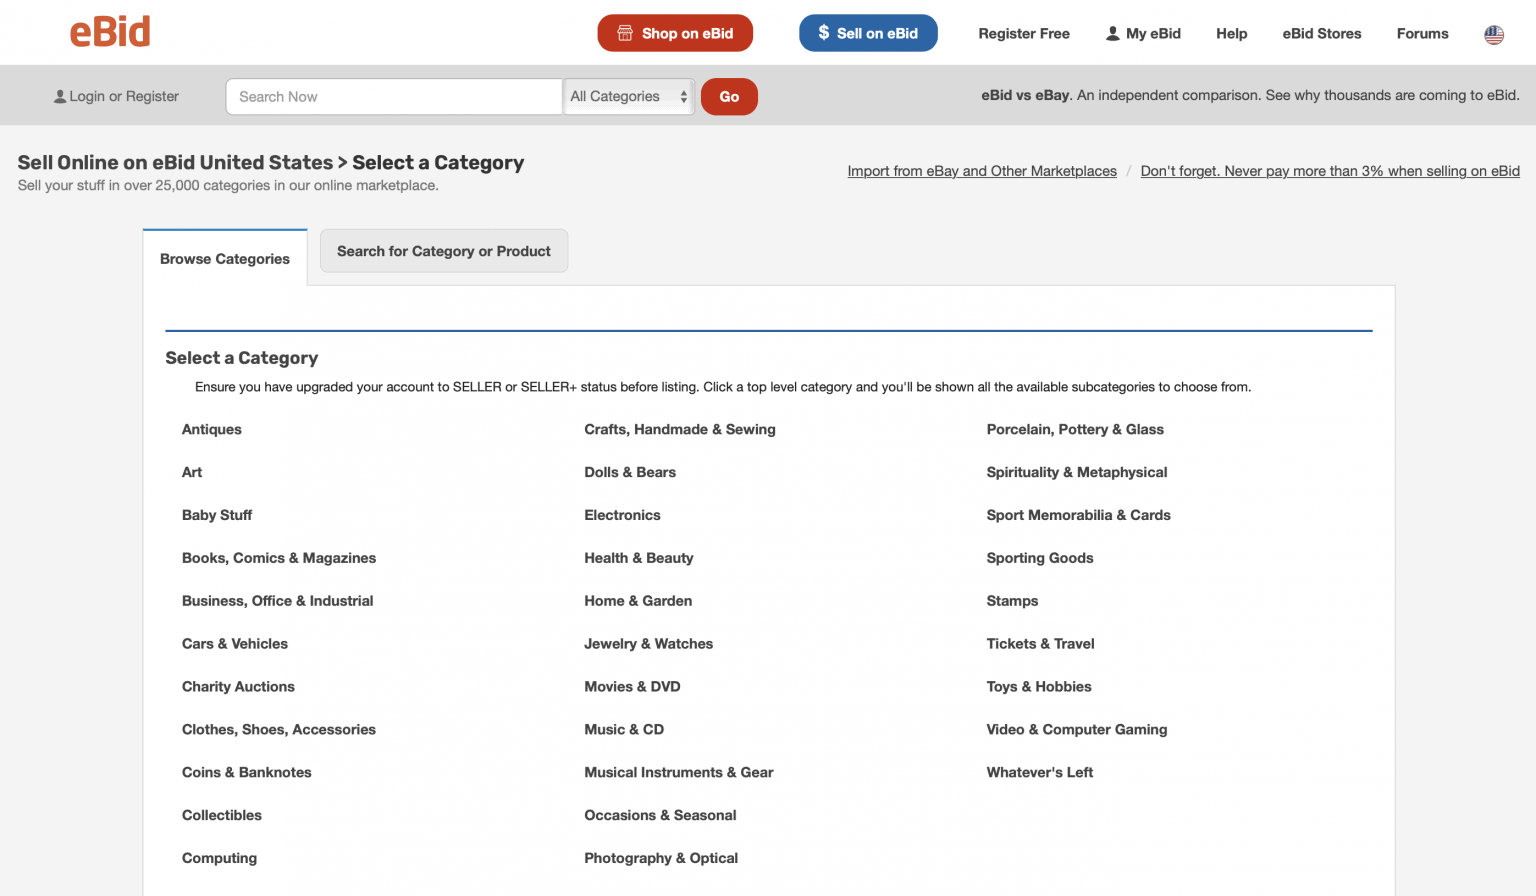Select Occasions & Seasonal category
The height and width of the screenshot is (896, 1536).
(x=660, y=817)
